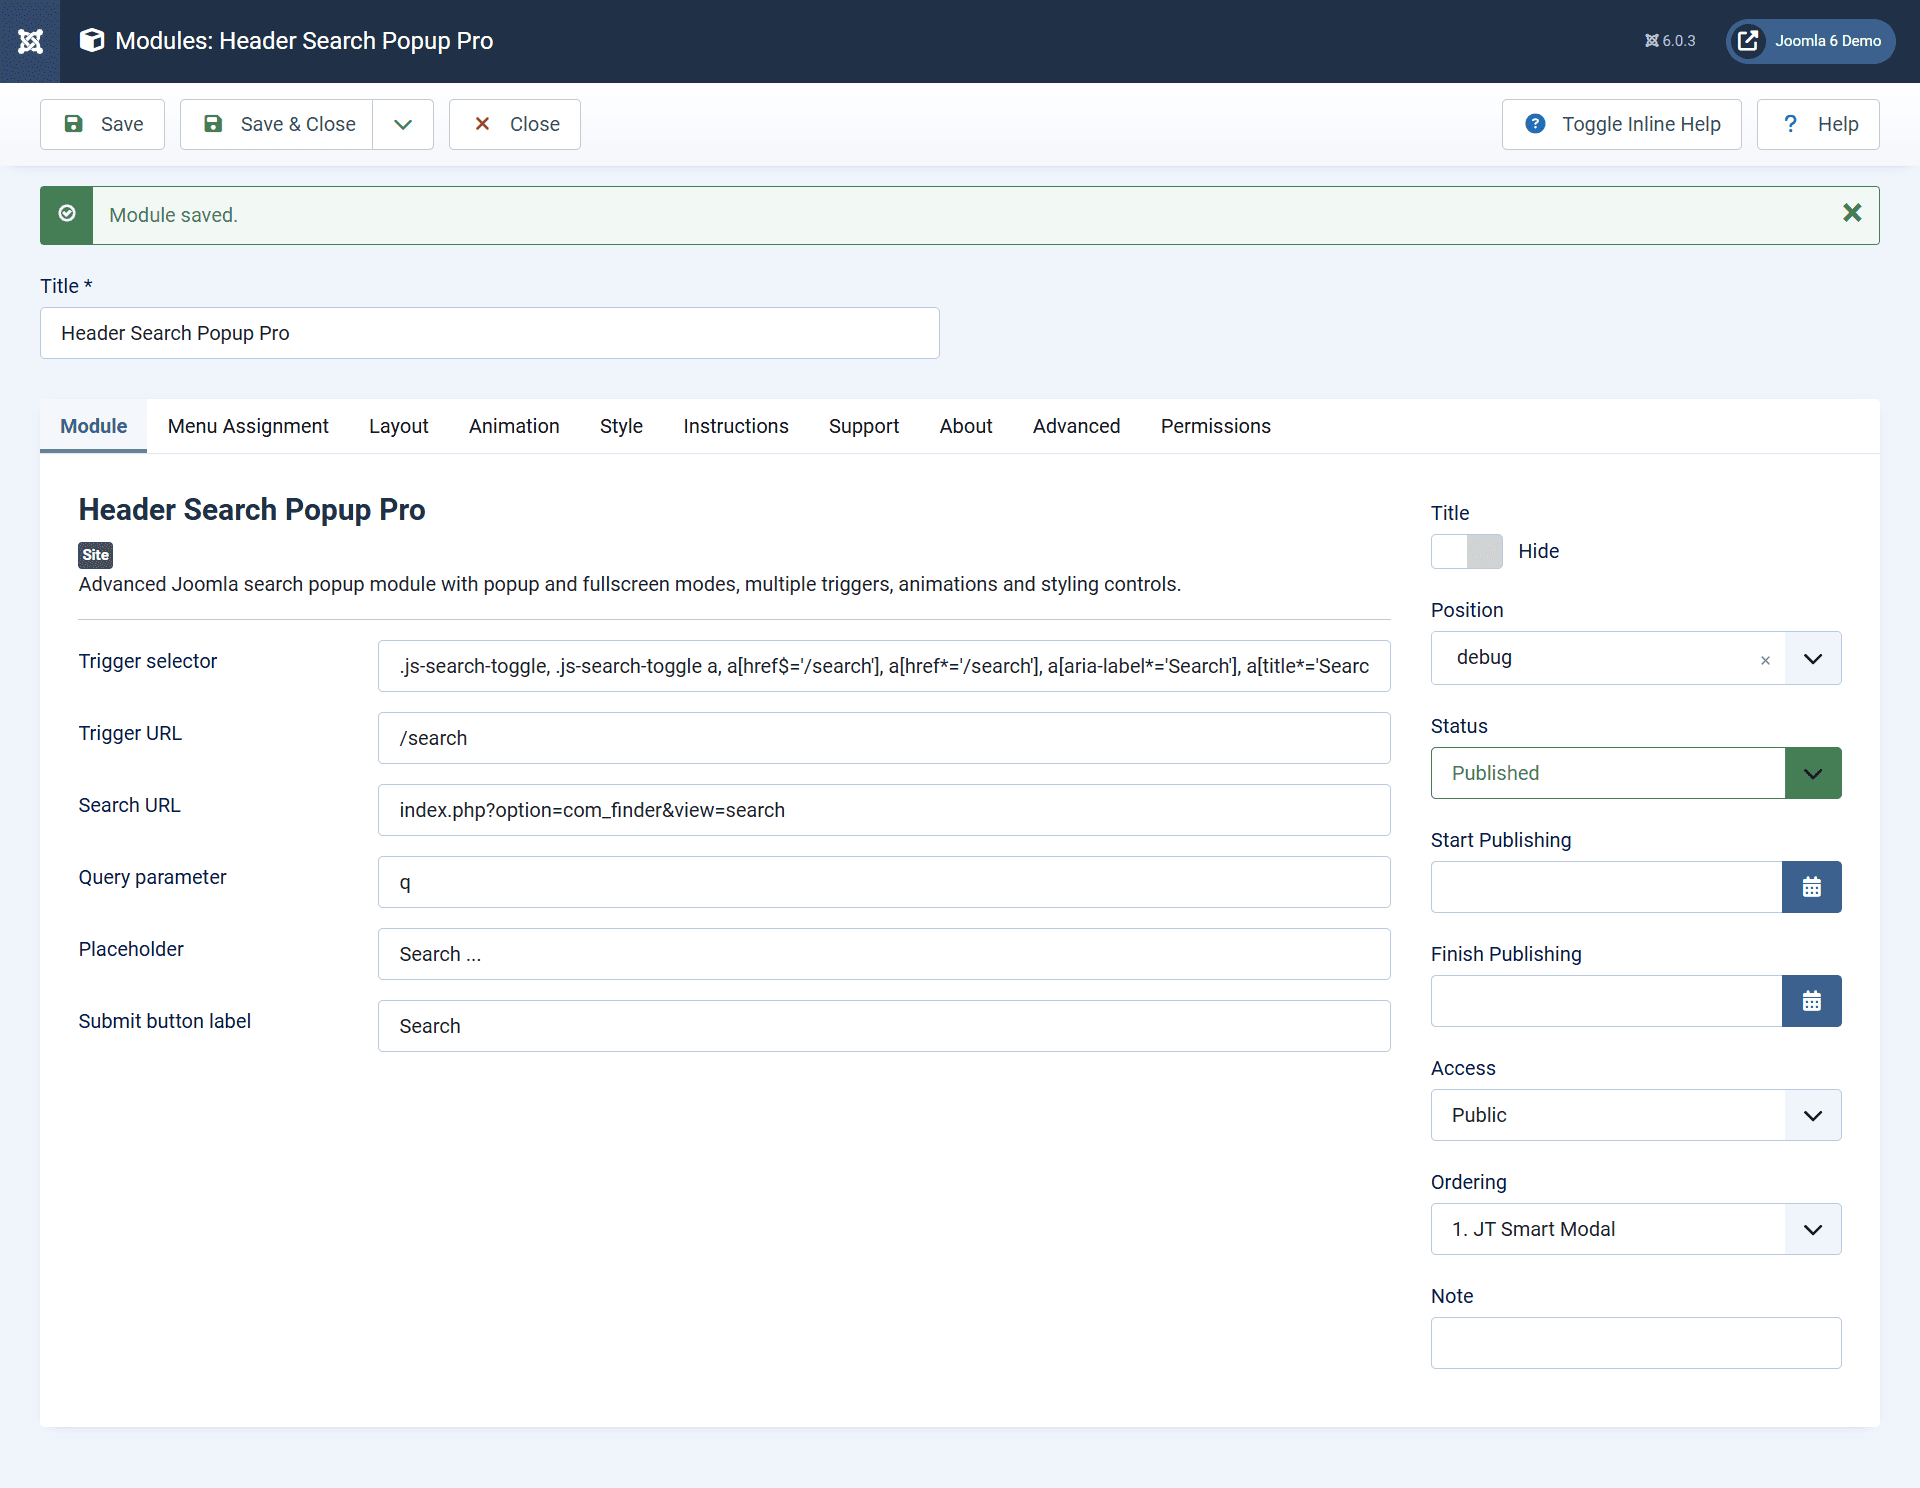Screen dimensions: 1920x1488
Task: Click the Close button in the toolbar
Action: click(x=514, y=124)
